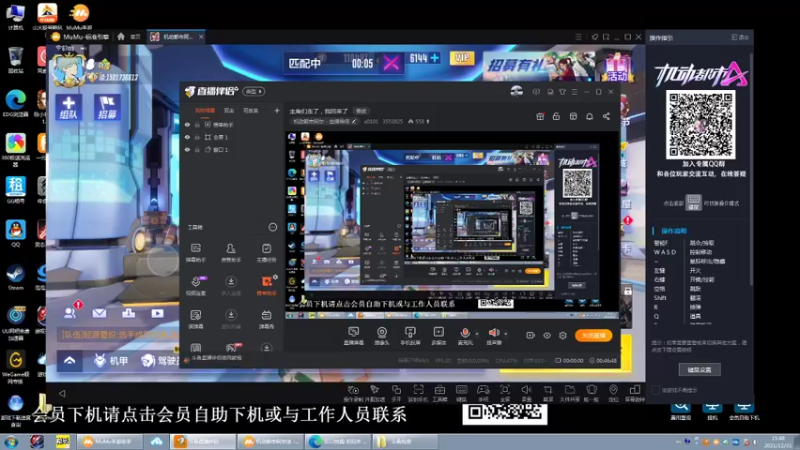Open streaming app hamburger menu
800x450 pixels.
574,92
